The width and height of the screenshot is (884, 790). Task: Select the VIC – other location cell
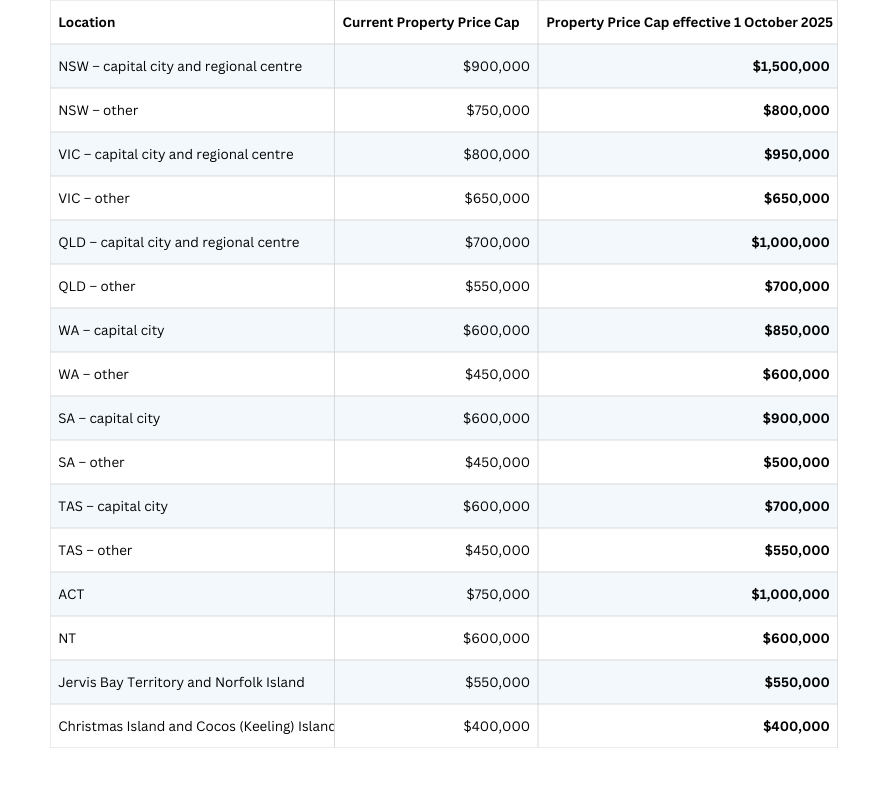(94, 198)
